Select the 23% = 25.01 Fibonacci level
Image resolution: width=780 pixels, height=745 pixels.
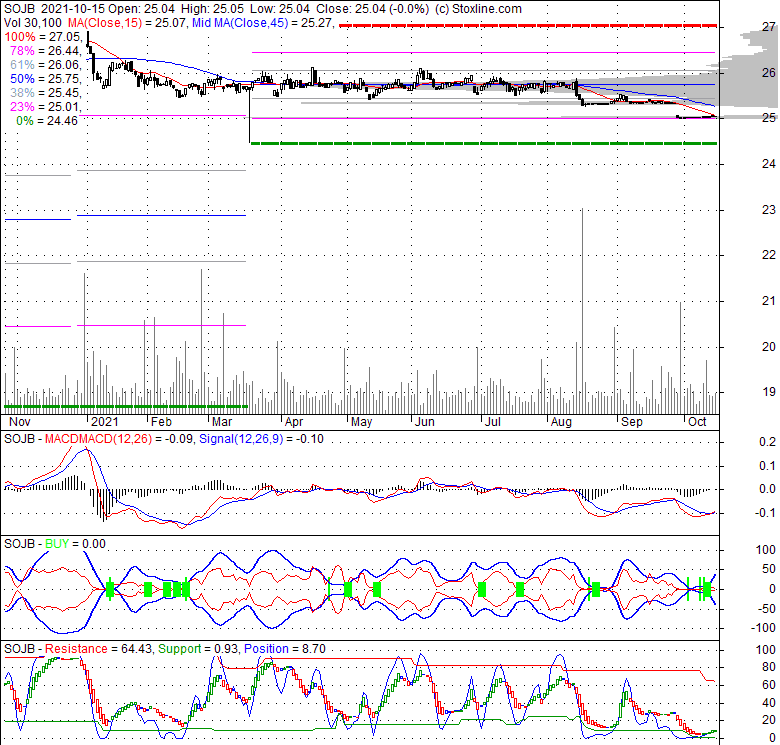(x=45, y=106)
